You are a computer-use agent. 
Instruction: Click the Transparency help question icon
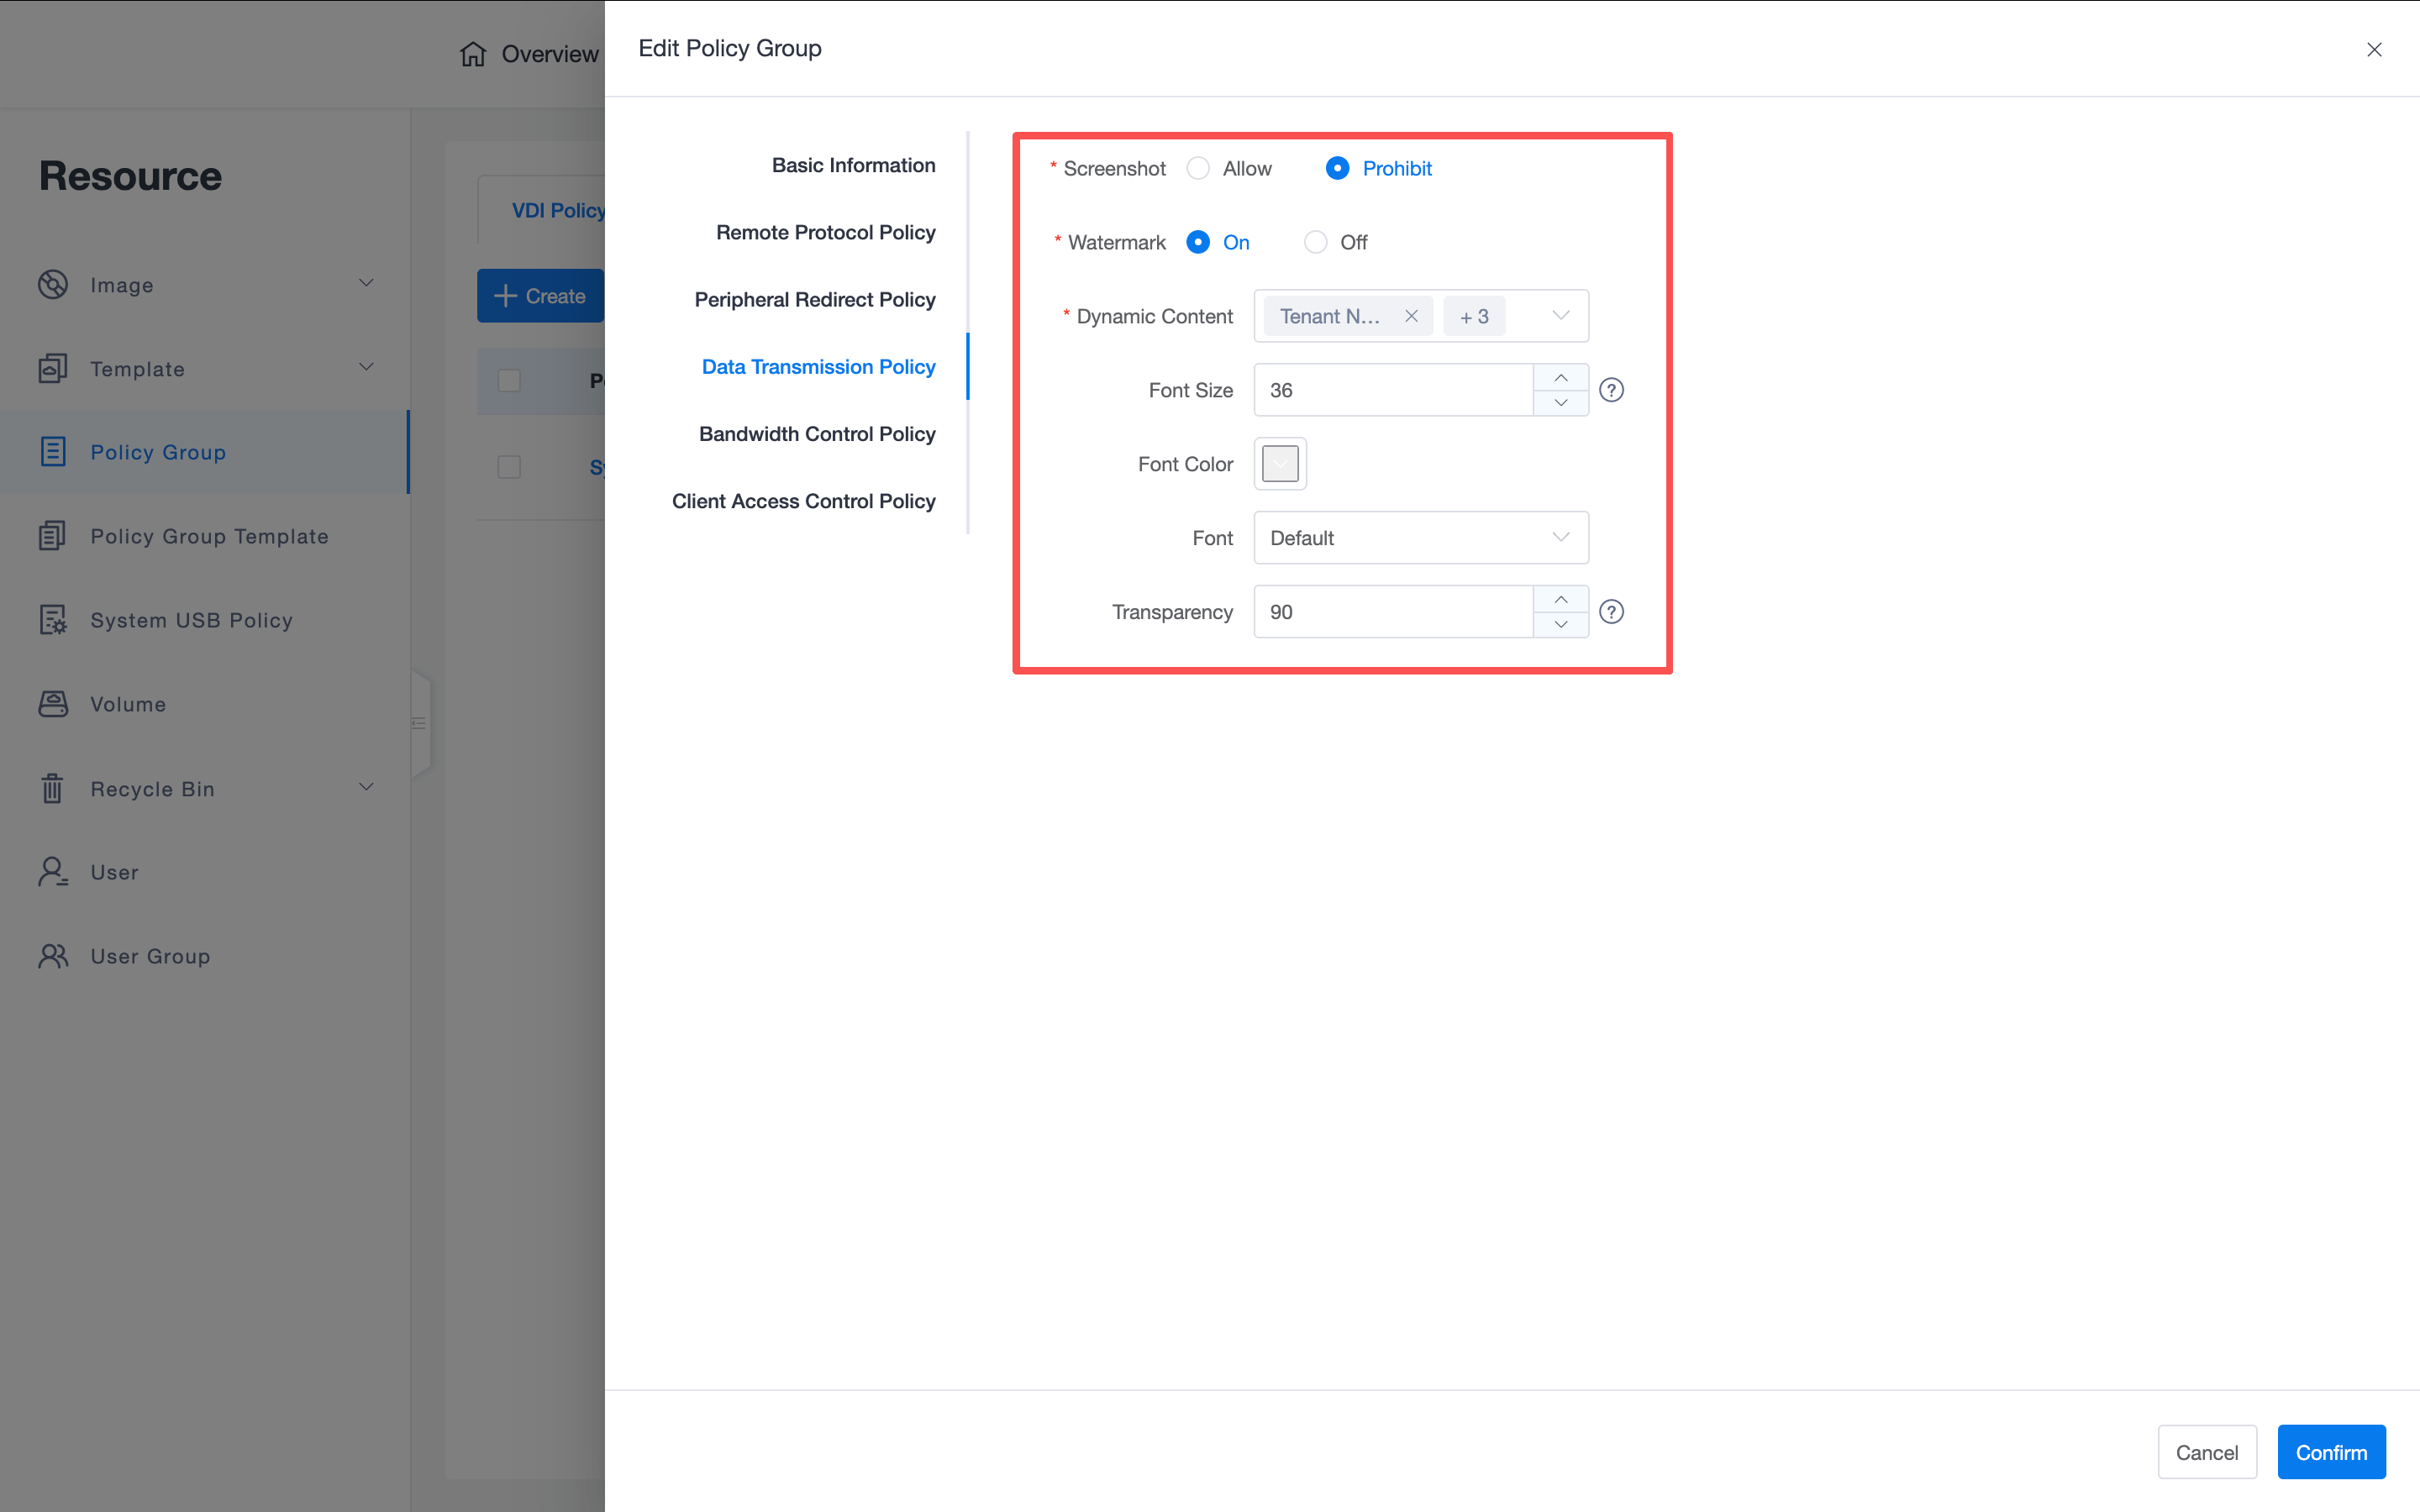[1611, 612]
